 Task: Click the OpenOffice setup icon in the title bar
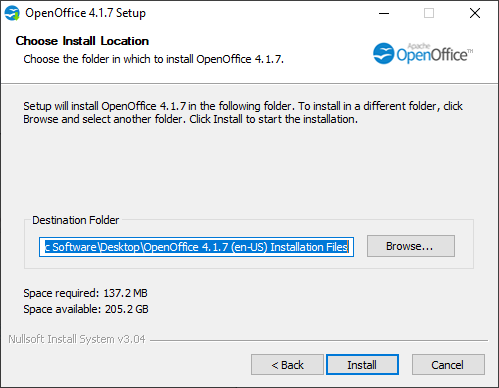(x=12, y=13)
